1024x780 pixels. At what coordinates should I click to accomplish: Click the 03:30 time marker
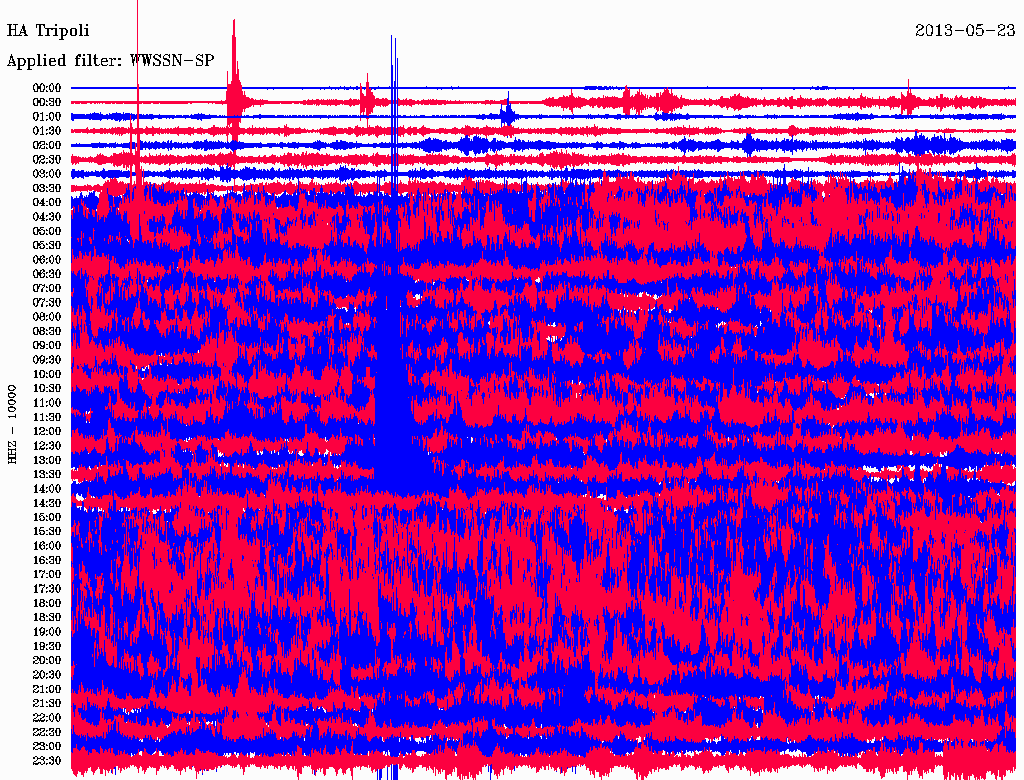[x=47, y=188]
